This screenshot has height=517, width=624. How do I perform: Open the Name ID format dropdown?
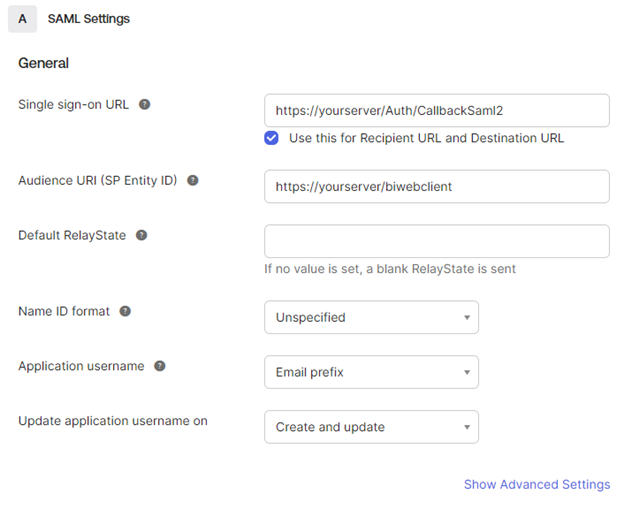[371, 317]
